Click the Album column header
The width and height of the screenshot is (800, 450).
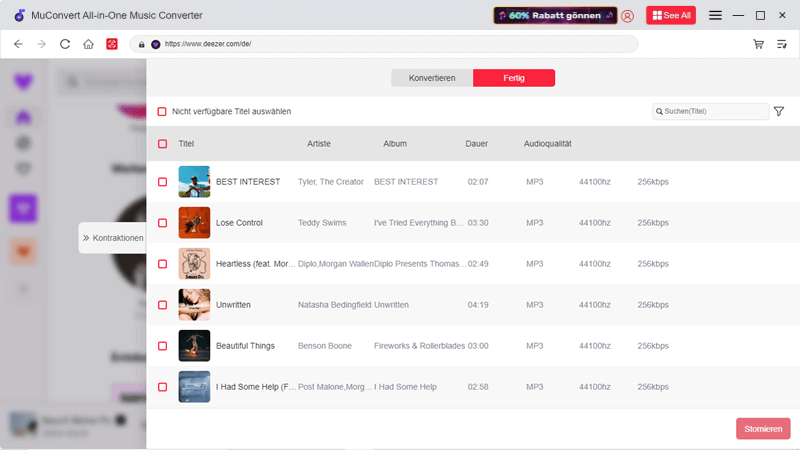tap(395, 144)
